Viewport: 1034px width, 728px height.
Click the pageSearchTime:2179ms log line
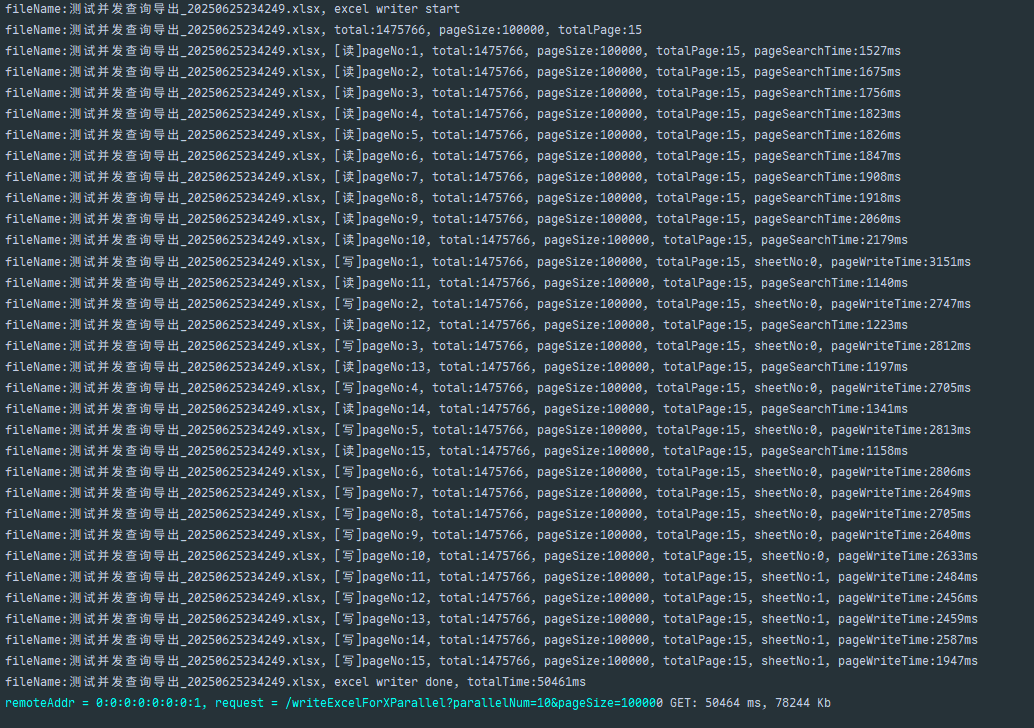[456, 240]
